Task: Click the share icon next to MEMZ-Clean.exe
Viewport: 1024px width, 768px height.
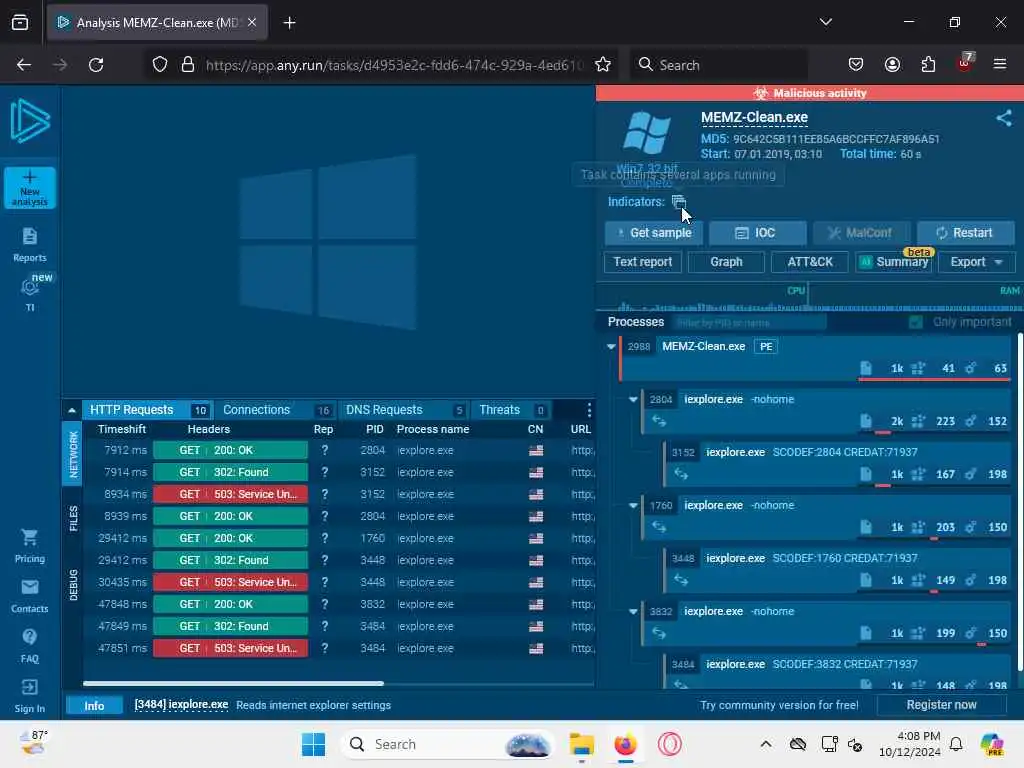Action: (1004, 118)
